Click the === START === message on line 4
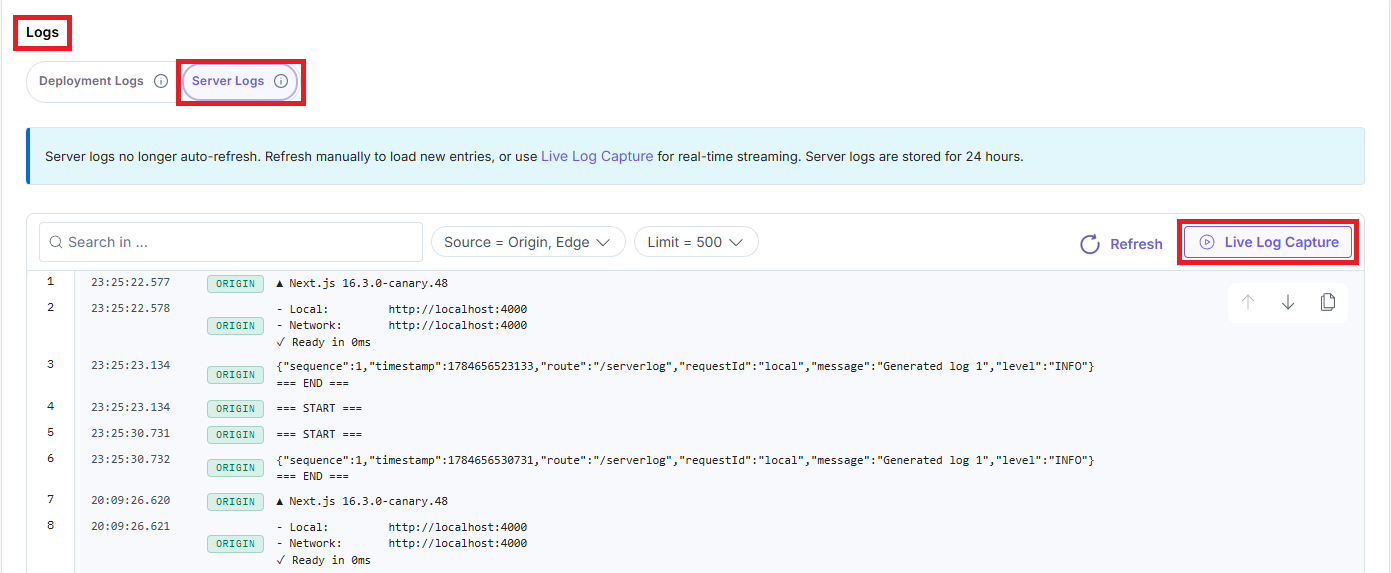The width and height of the screenshot is (1391, 573). (319, 408)
